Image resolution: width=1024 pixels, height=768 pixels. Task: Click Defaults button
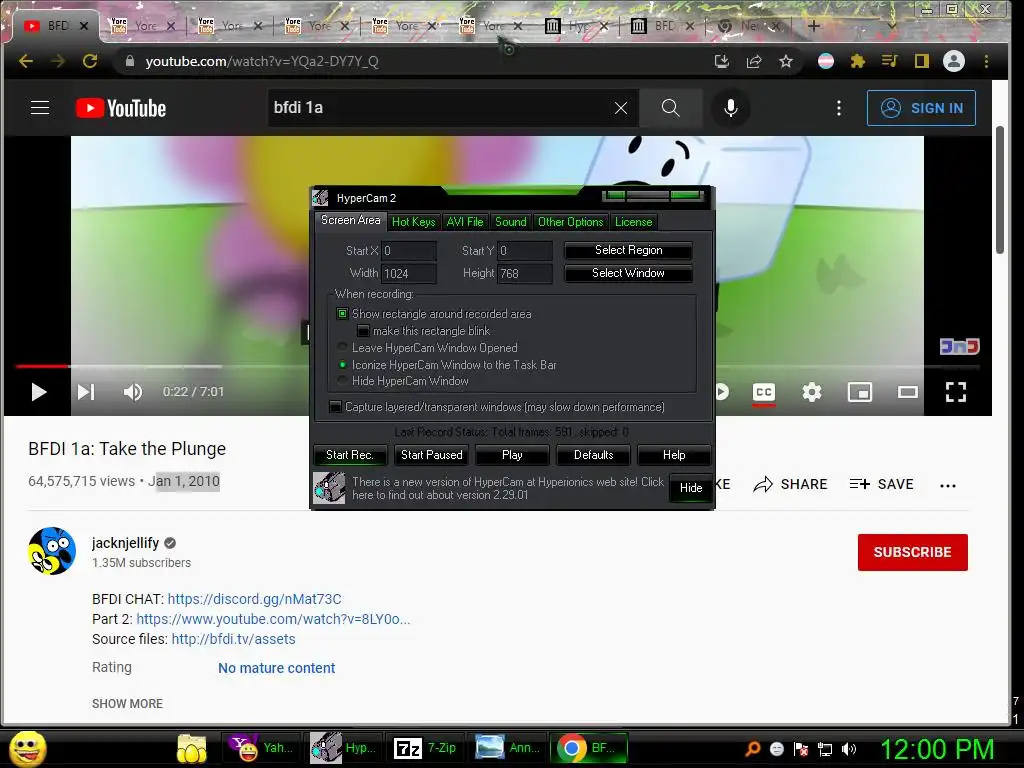point(593,455)
